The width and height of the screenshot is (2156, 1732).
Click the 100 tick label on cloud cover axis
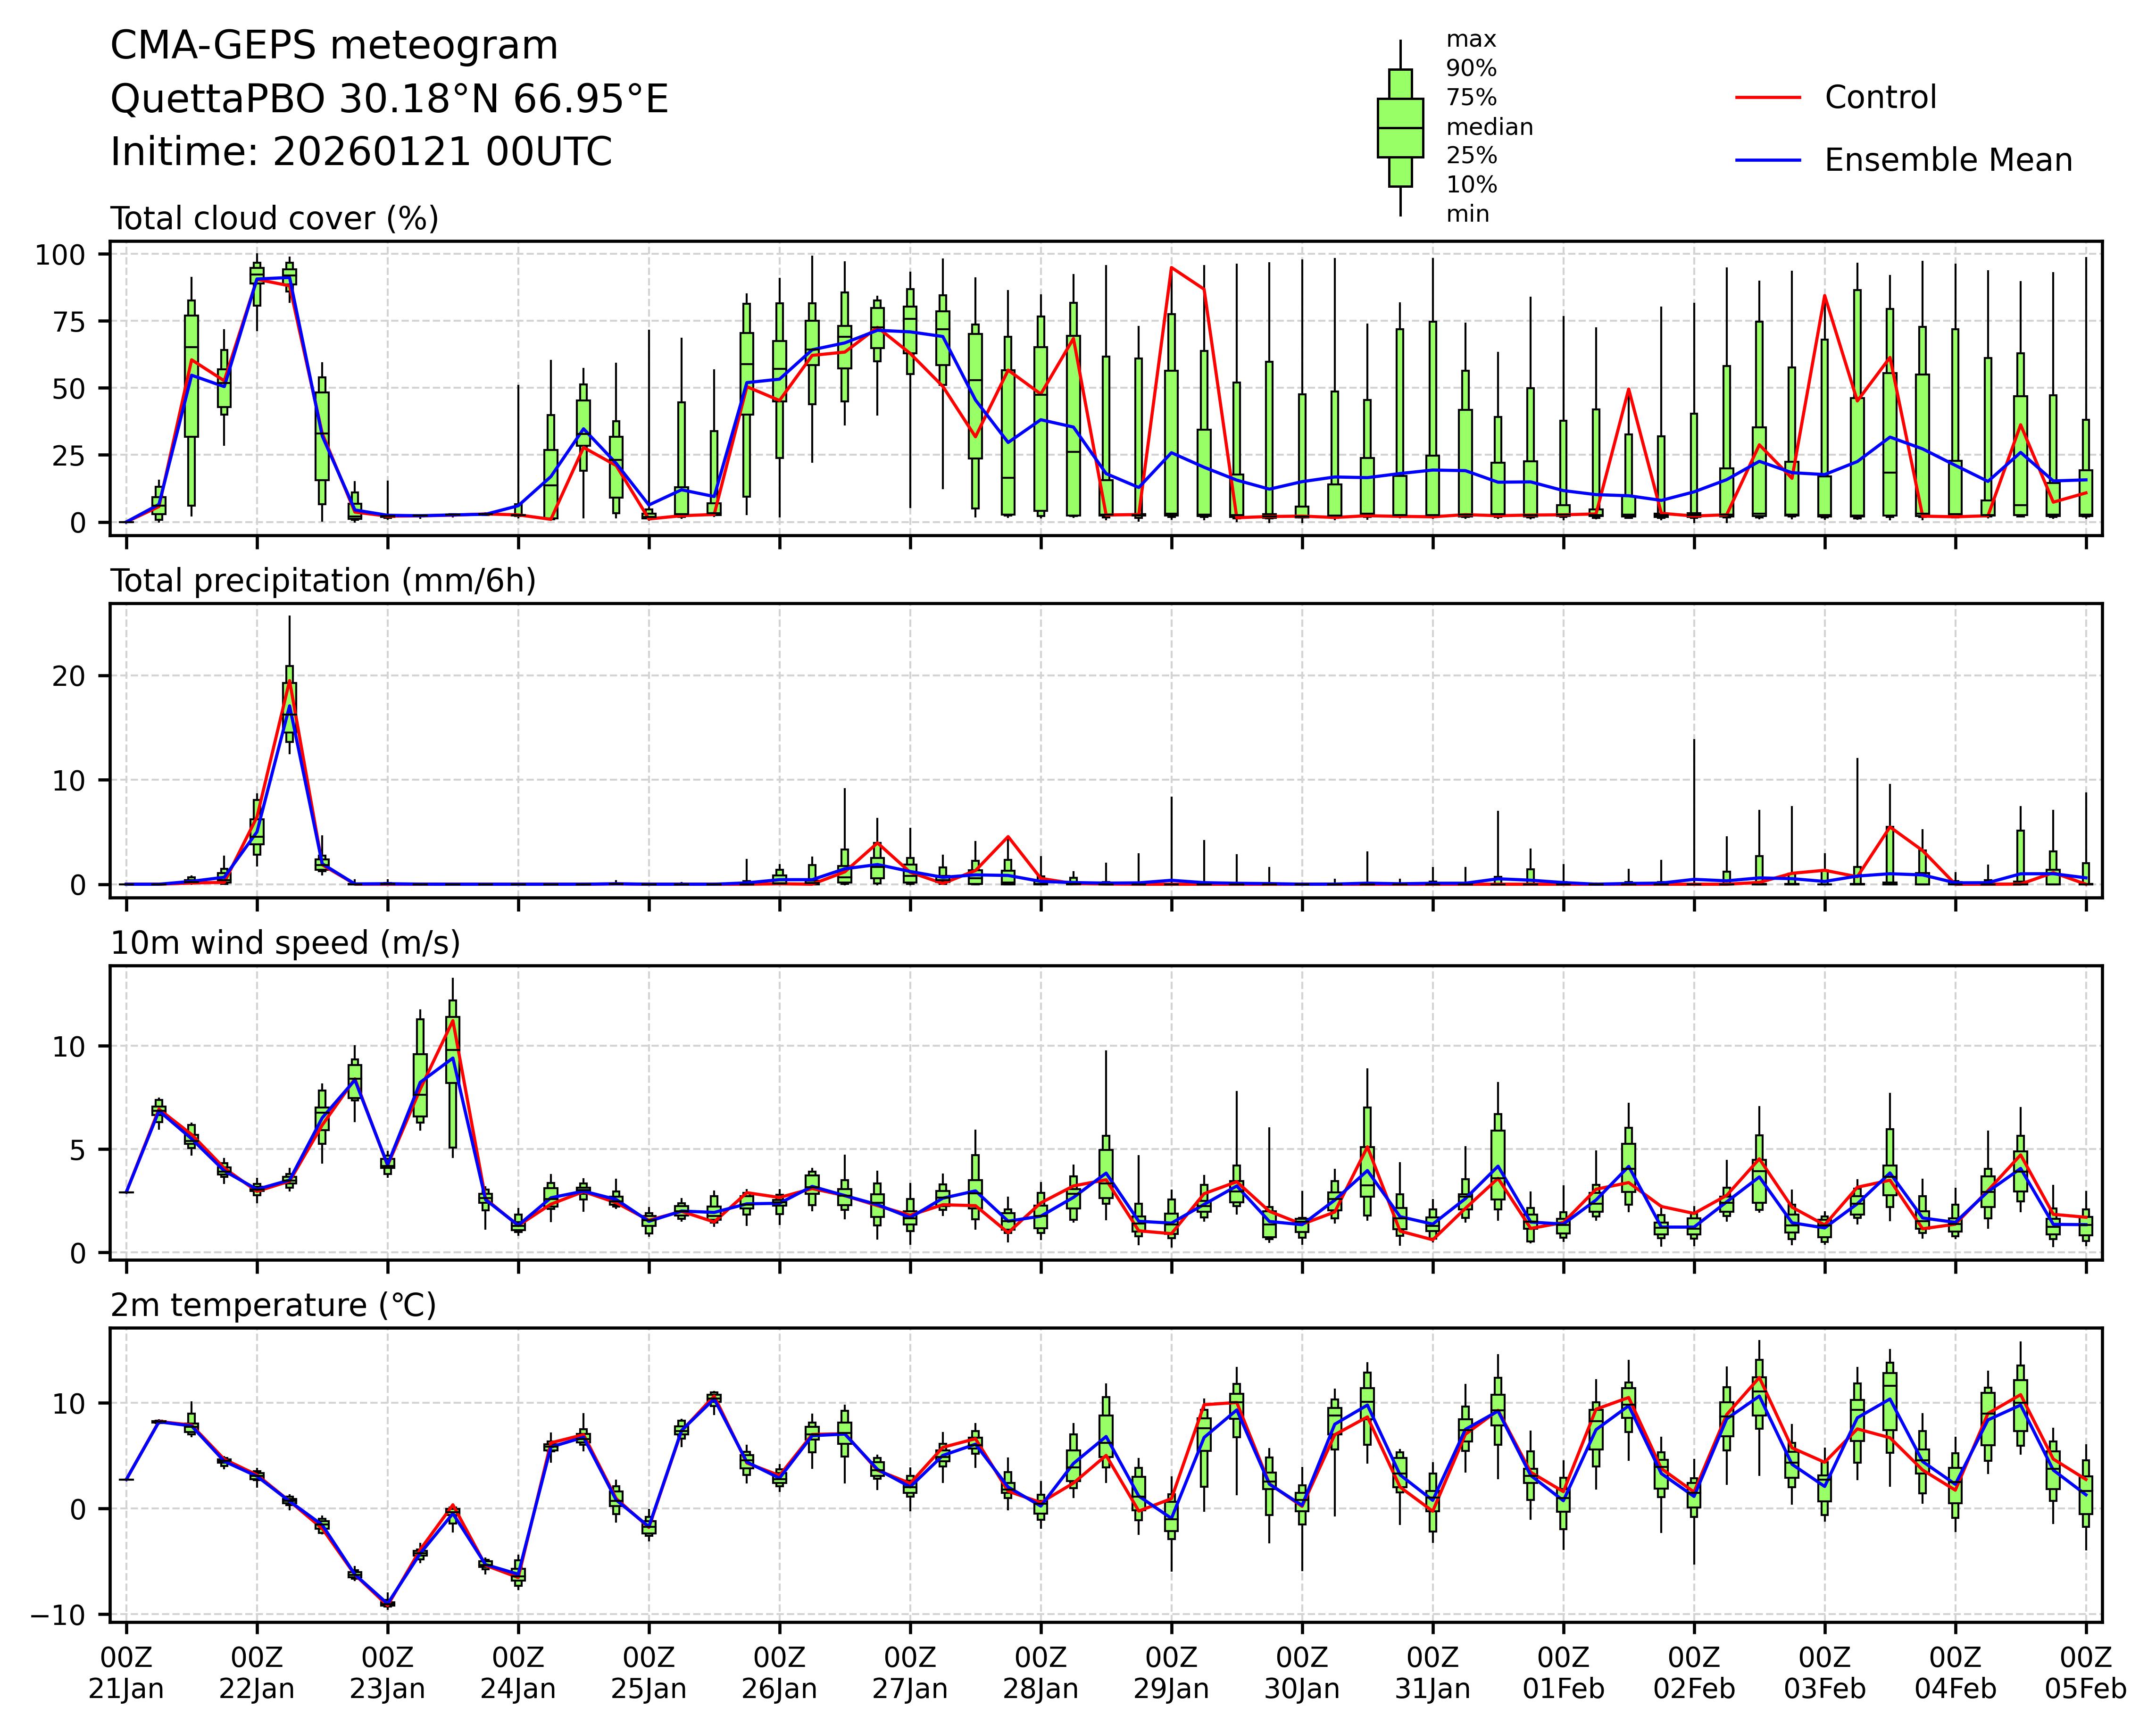59,255
